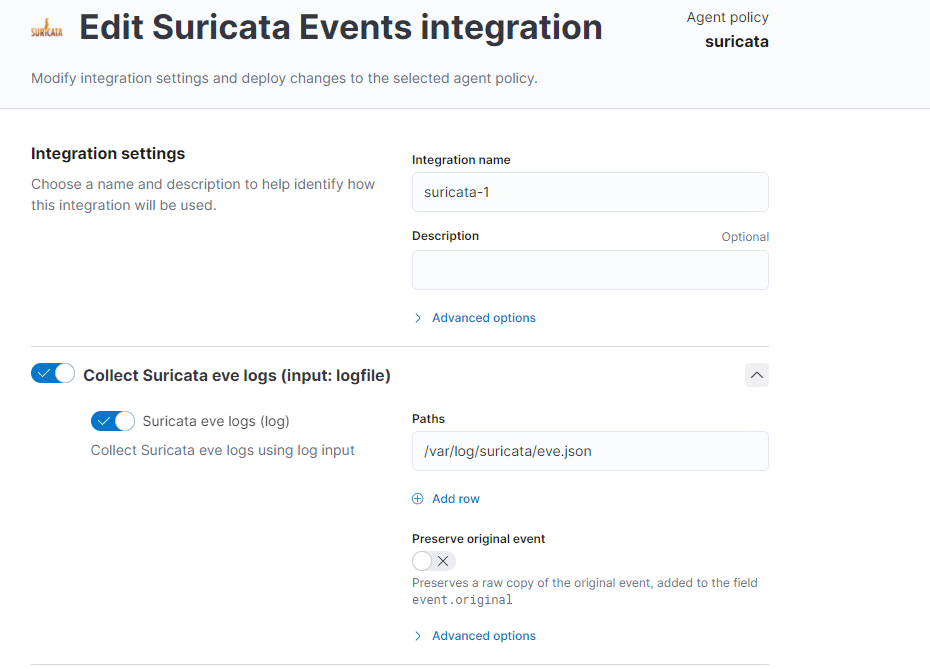Screen dimensions: 930x669
Task: Click the plus icon beside Add row
Action: [418, 498]
